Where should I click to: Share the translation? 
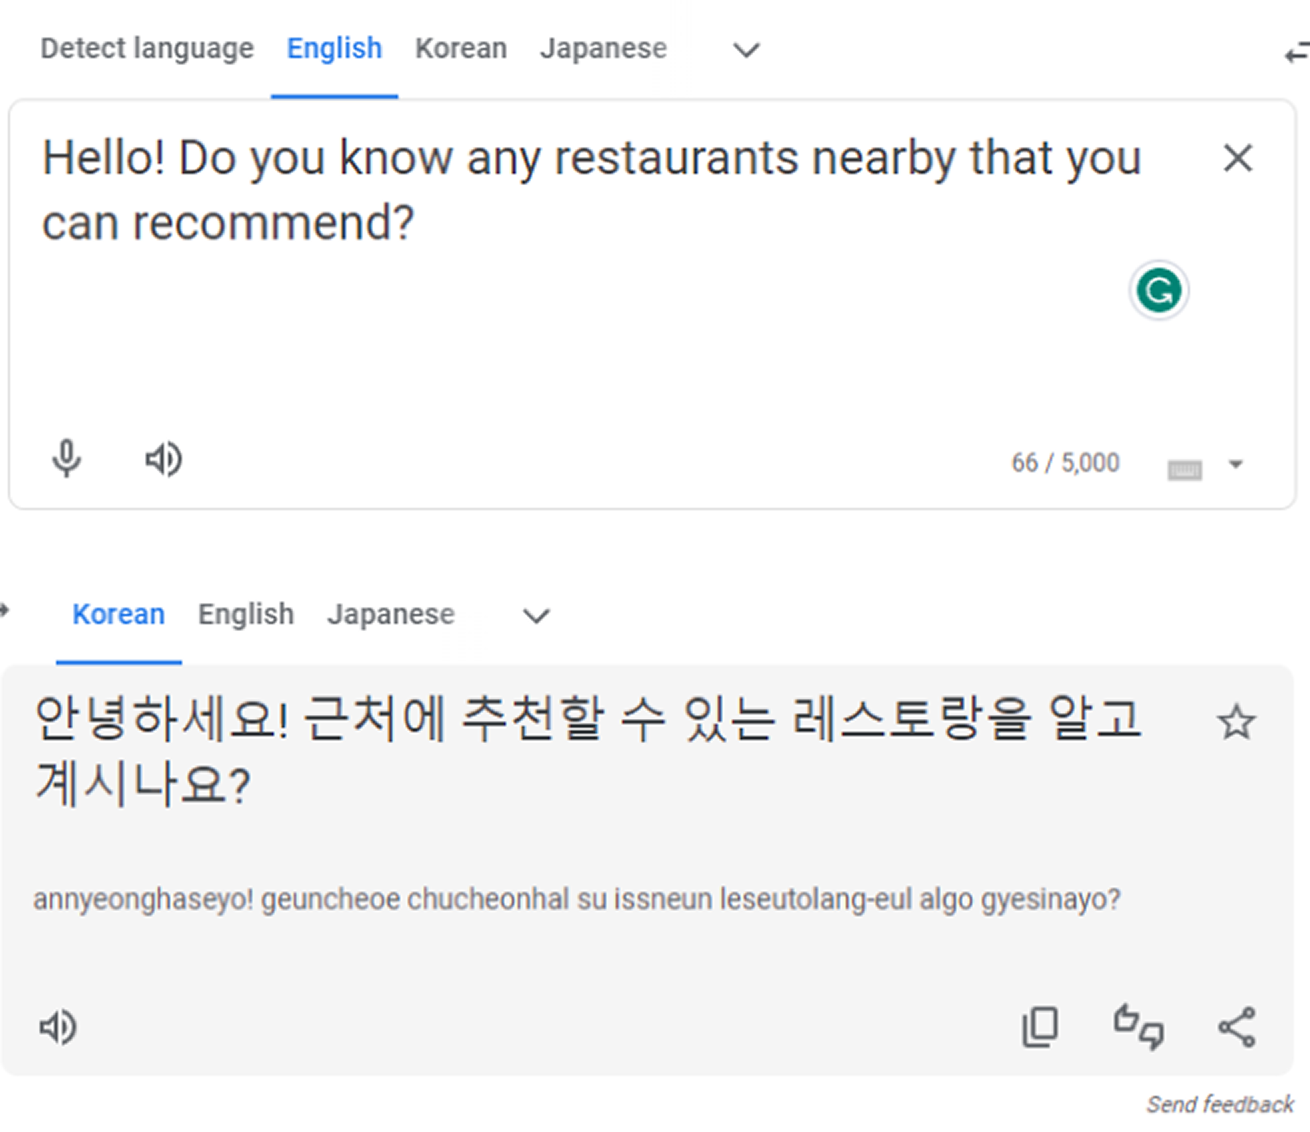coord(1237,1027)
